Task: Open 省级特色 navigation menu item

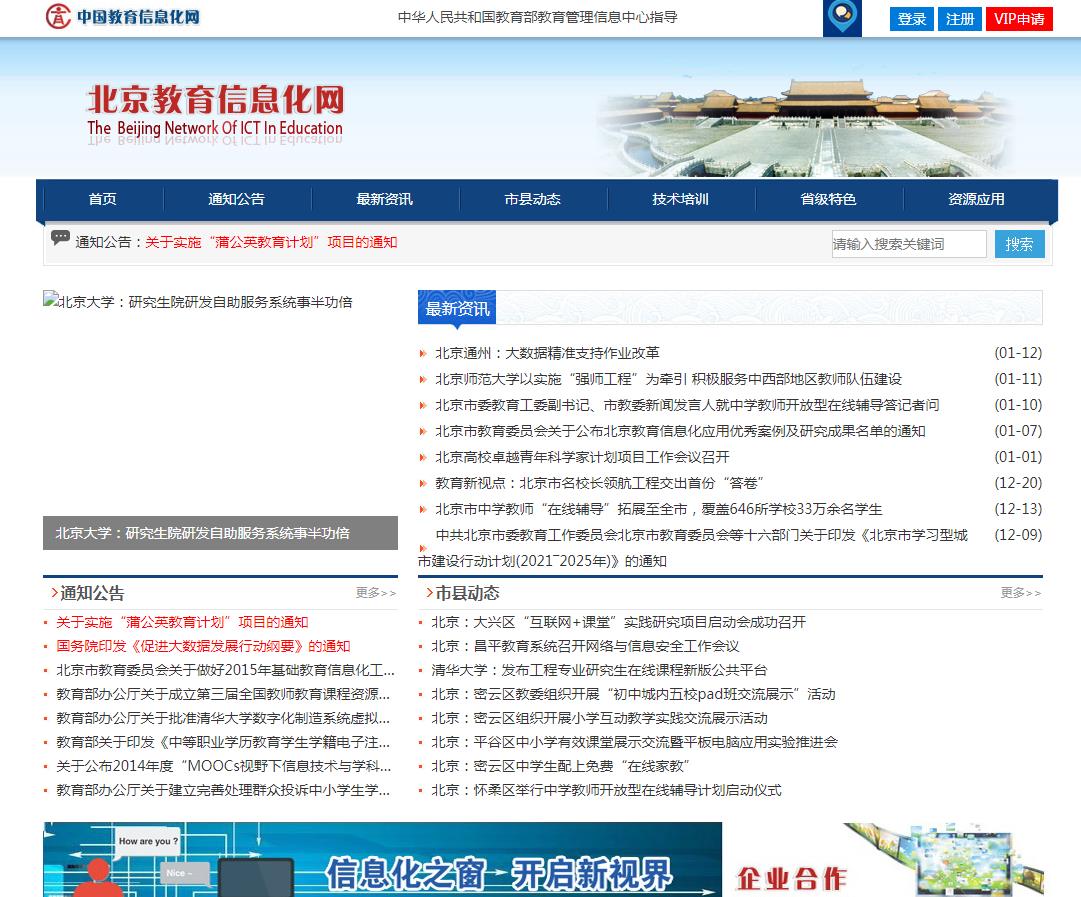Action: pos(828,199)
